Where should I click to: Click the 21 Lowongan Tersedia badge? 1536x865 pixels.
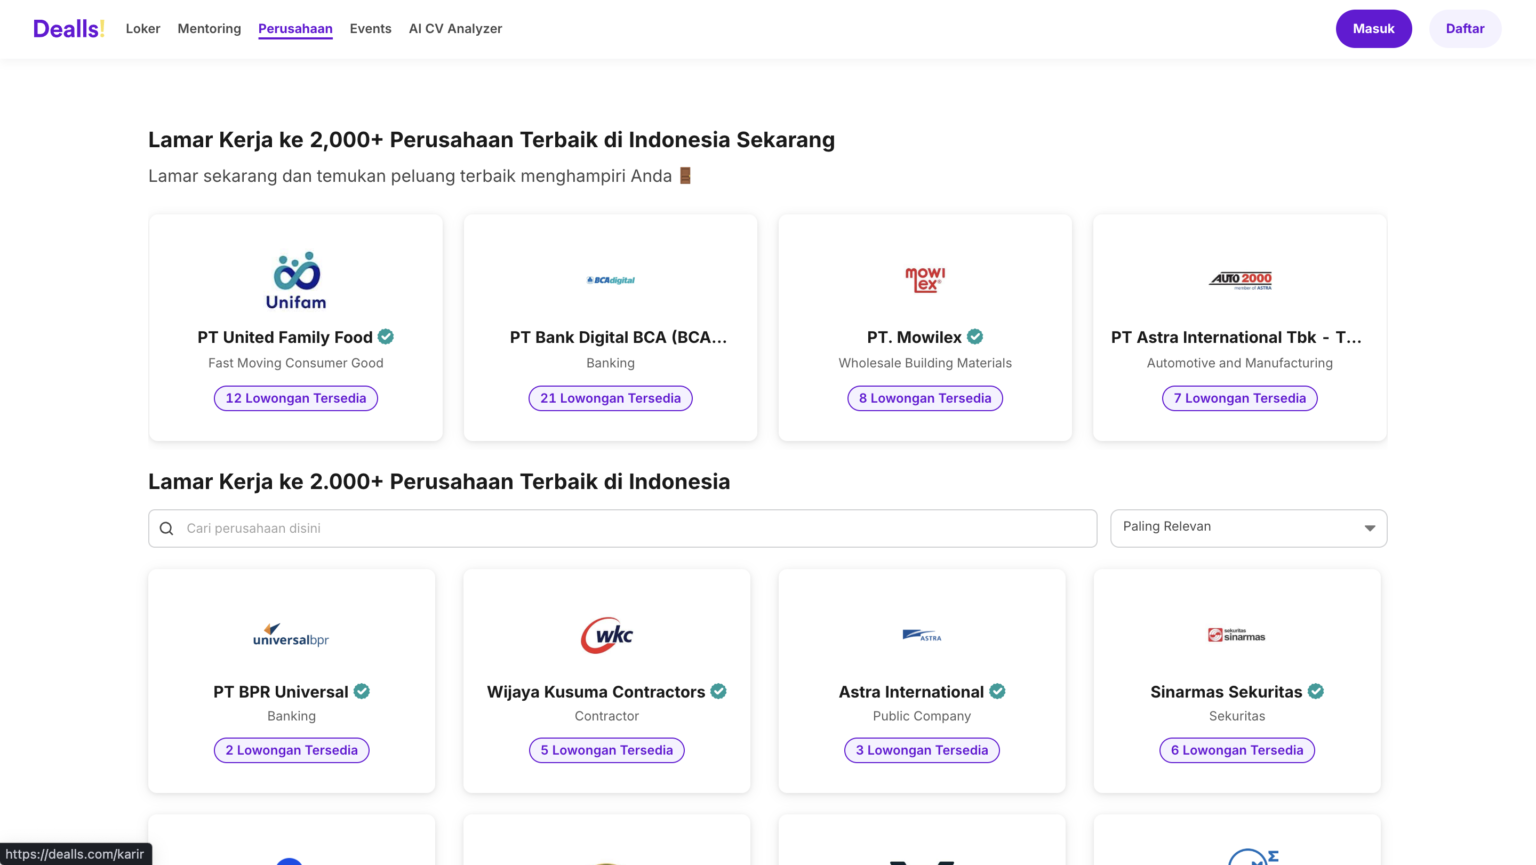tap(610, 398)
